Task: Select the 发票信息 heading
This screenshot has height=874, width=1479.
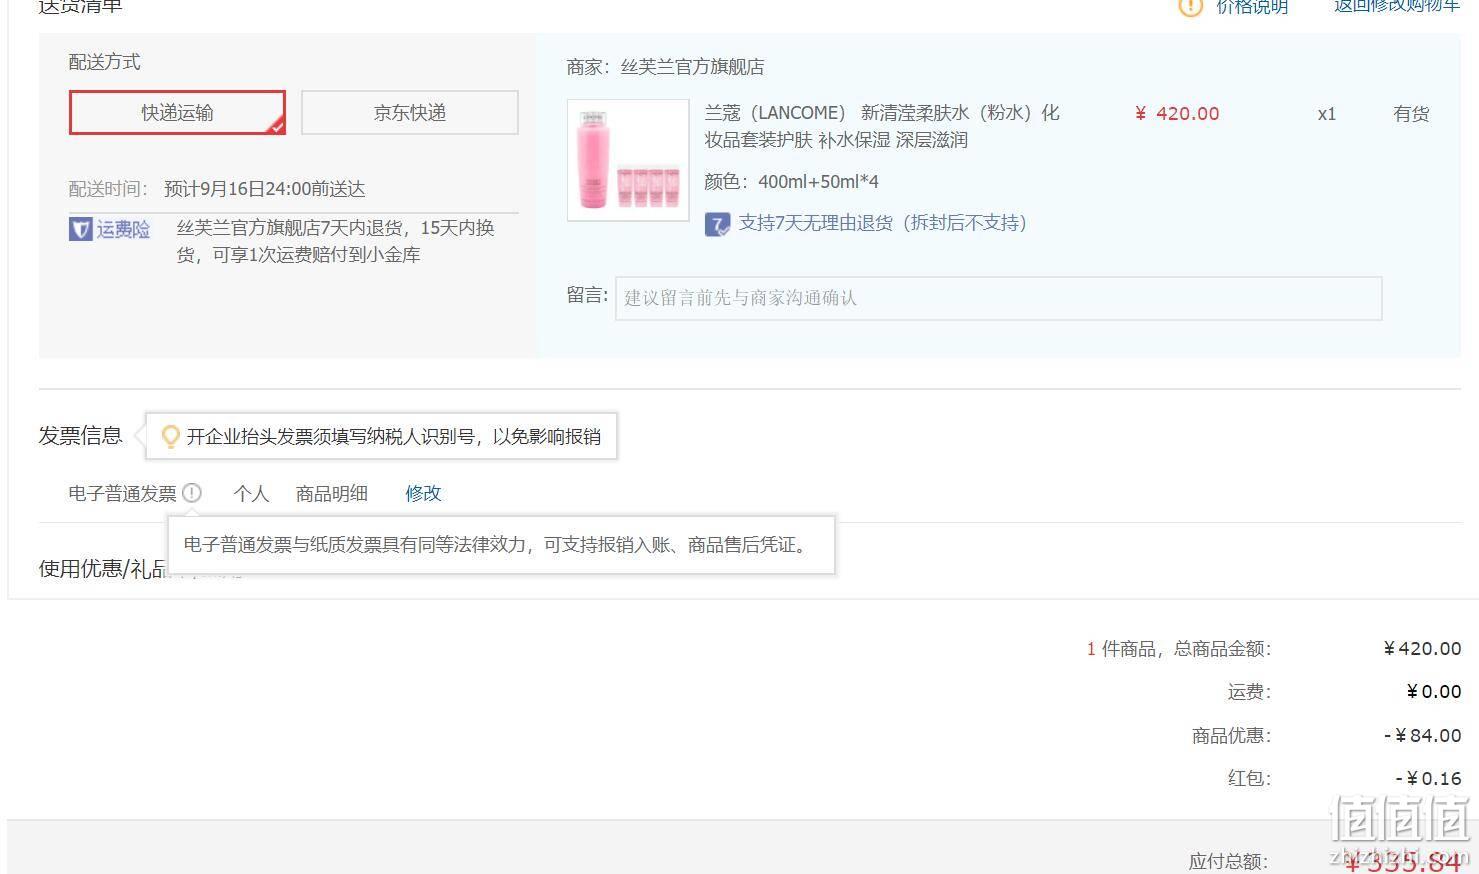Action: tap(80, 436)
